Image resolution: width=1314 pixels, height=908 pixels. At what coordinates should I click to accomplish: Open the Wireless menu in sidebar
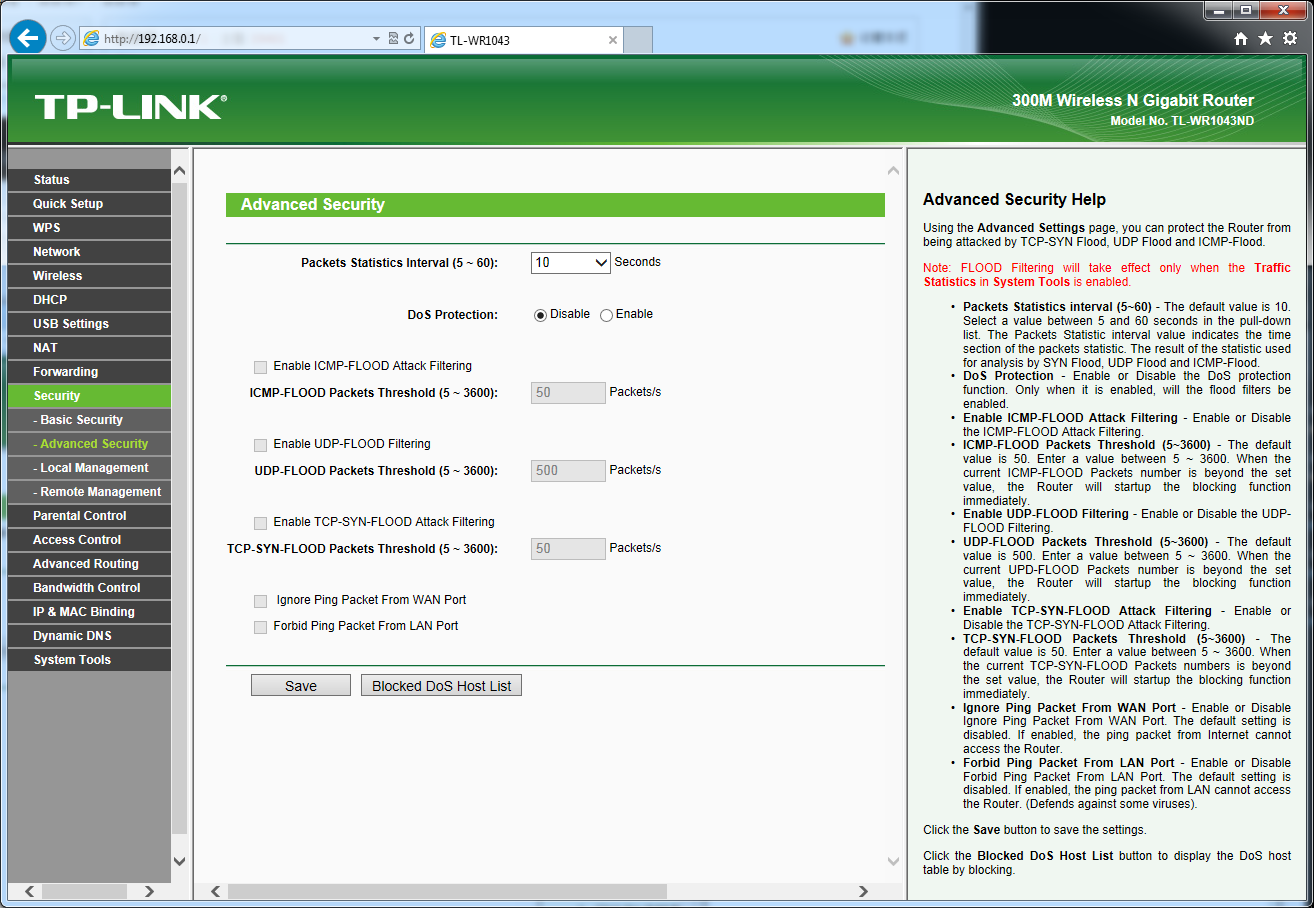pos(58,276)
